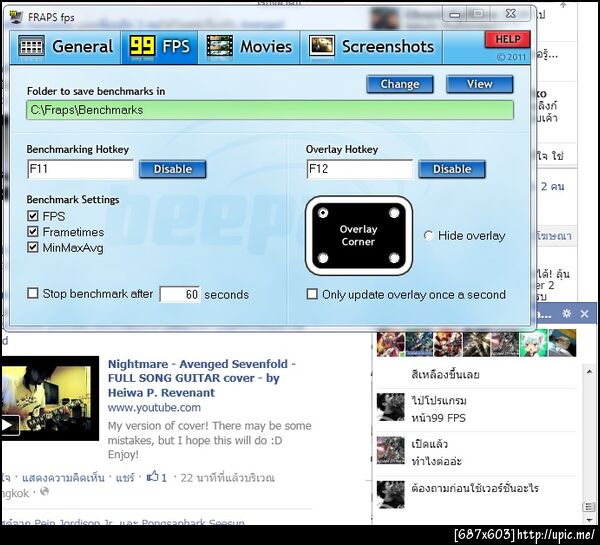Click the Screenshots picture icon

tap(322, 47)
